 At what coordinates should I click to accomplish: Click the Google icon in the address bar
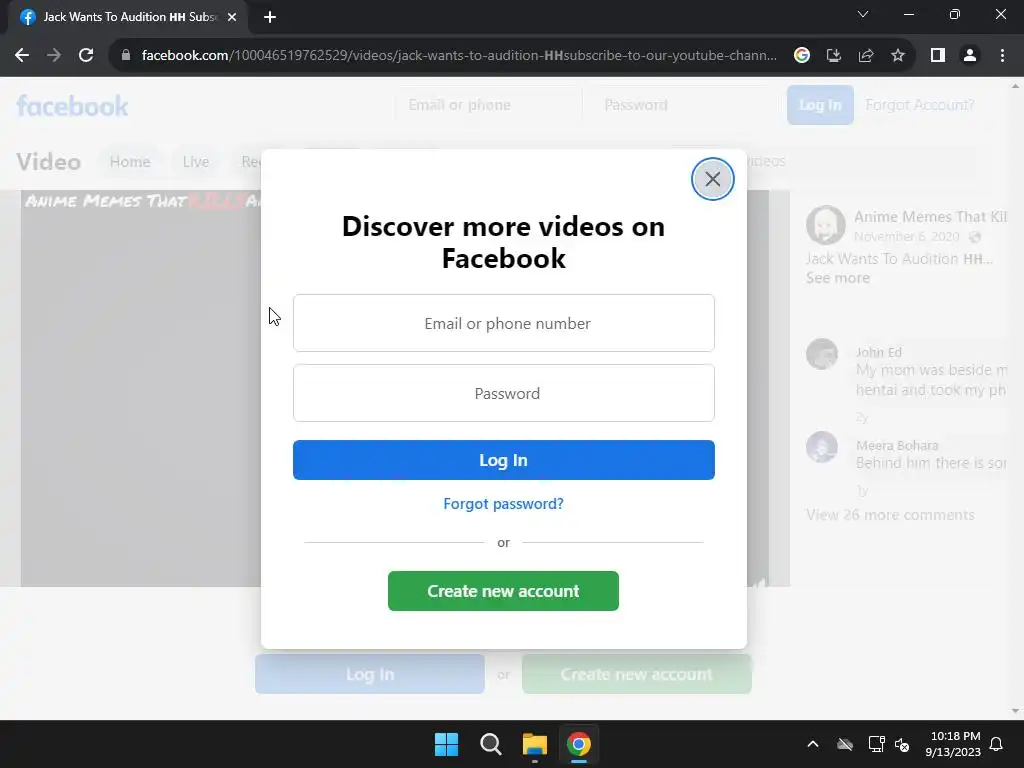coord(802,56)
